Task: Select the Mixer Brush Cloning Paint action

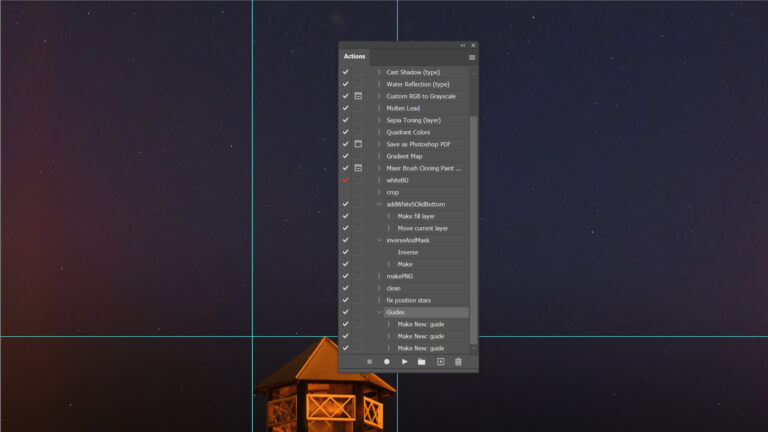Action: pos(423,168)
